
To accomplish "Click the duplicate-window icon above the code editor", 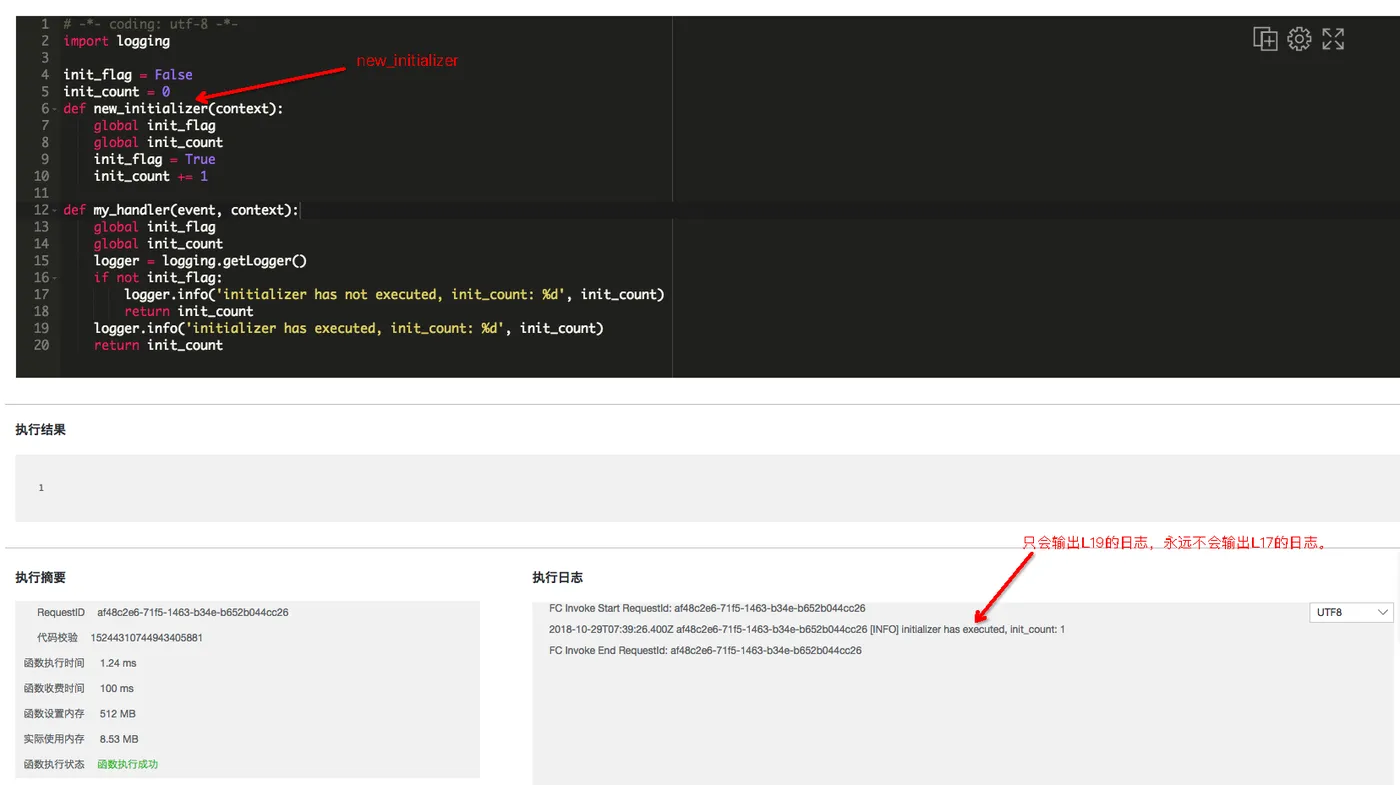I will [1265, 39].
